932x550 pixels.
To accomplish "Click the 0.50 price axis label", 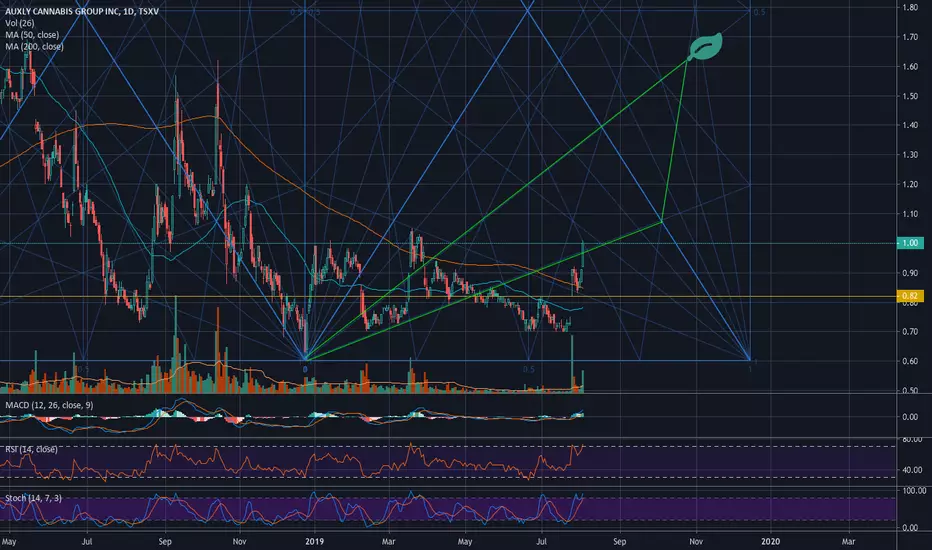I will pos(910,390).
